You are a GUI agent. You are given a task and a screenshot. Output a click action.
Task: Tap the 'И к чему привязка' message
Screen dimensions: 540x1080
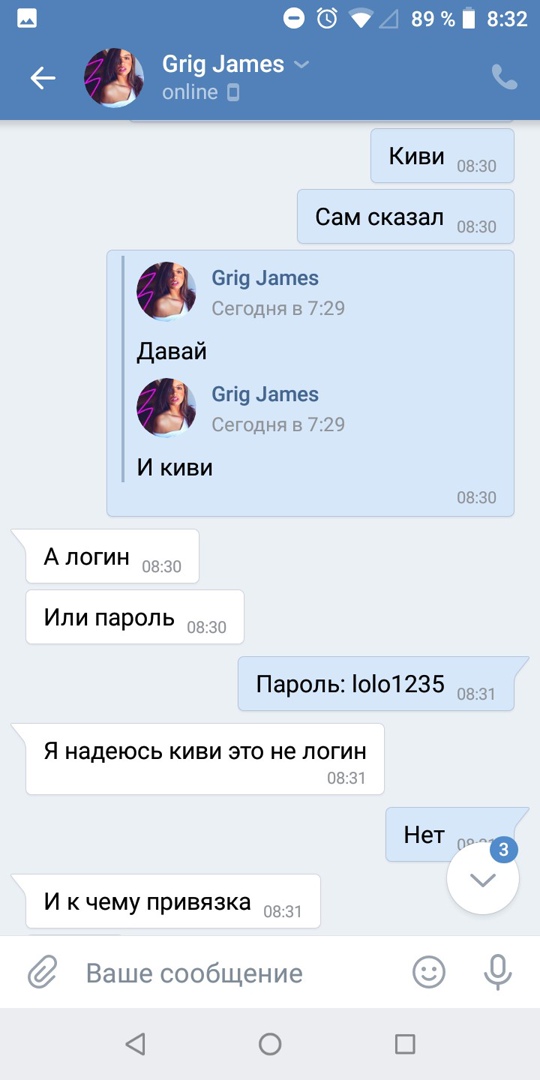[x=173, y=902]
